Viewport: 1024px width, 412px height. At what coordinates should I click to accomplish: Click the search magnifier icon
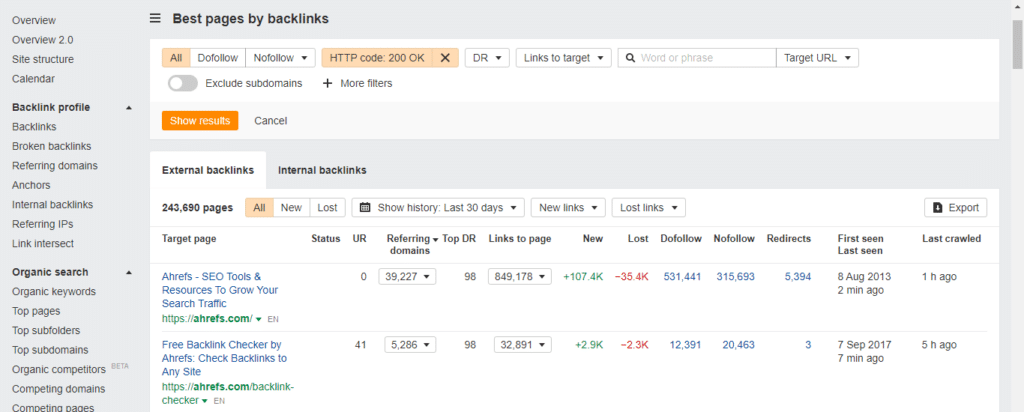point(631,57)
